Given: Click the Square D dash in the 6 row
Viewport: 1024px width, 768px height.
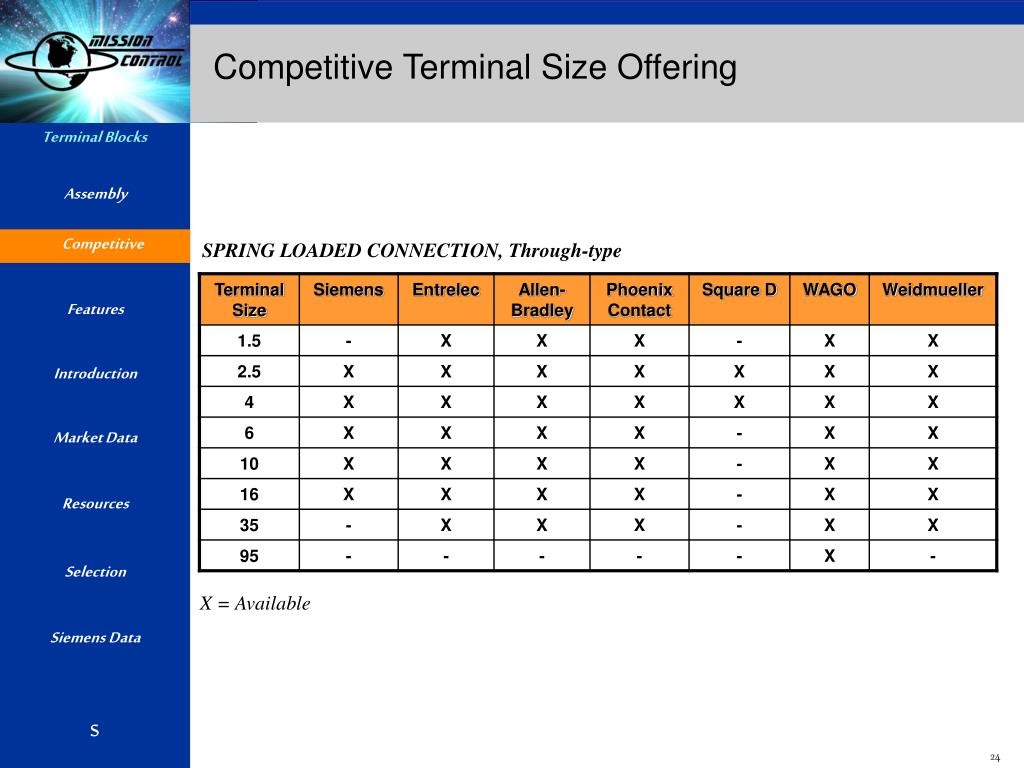Looking at the screenshot, I should point(739,434).
